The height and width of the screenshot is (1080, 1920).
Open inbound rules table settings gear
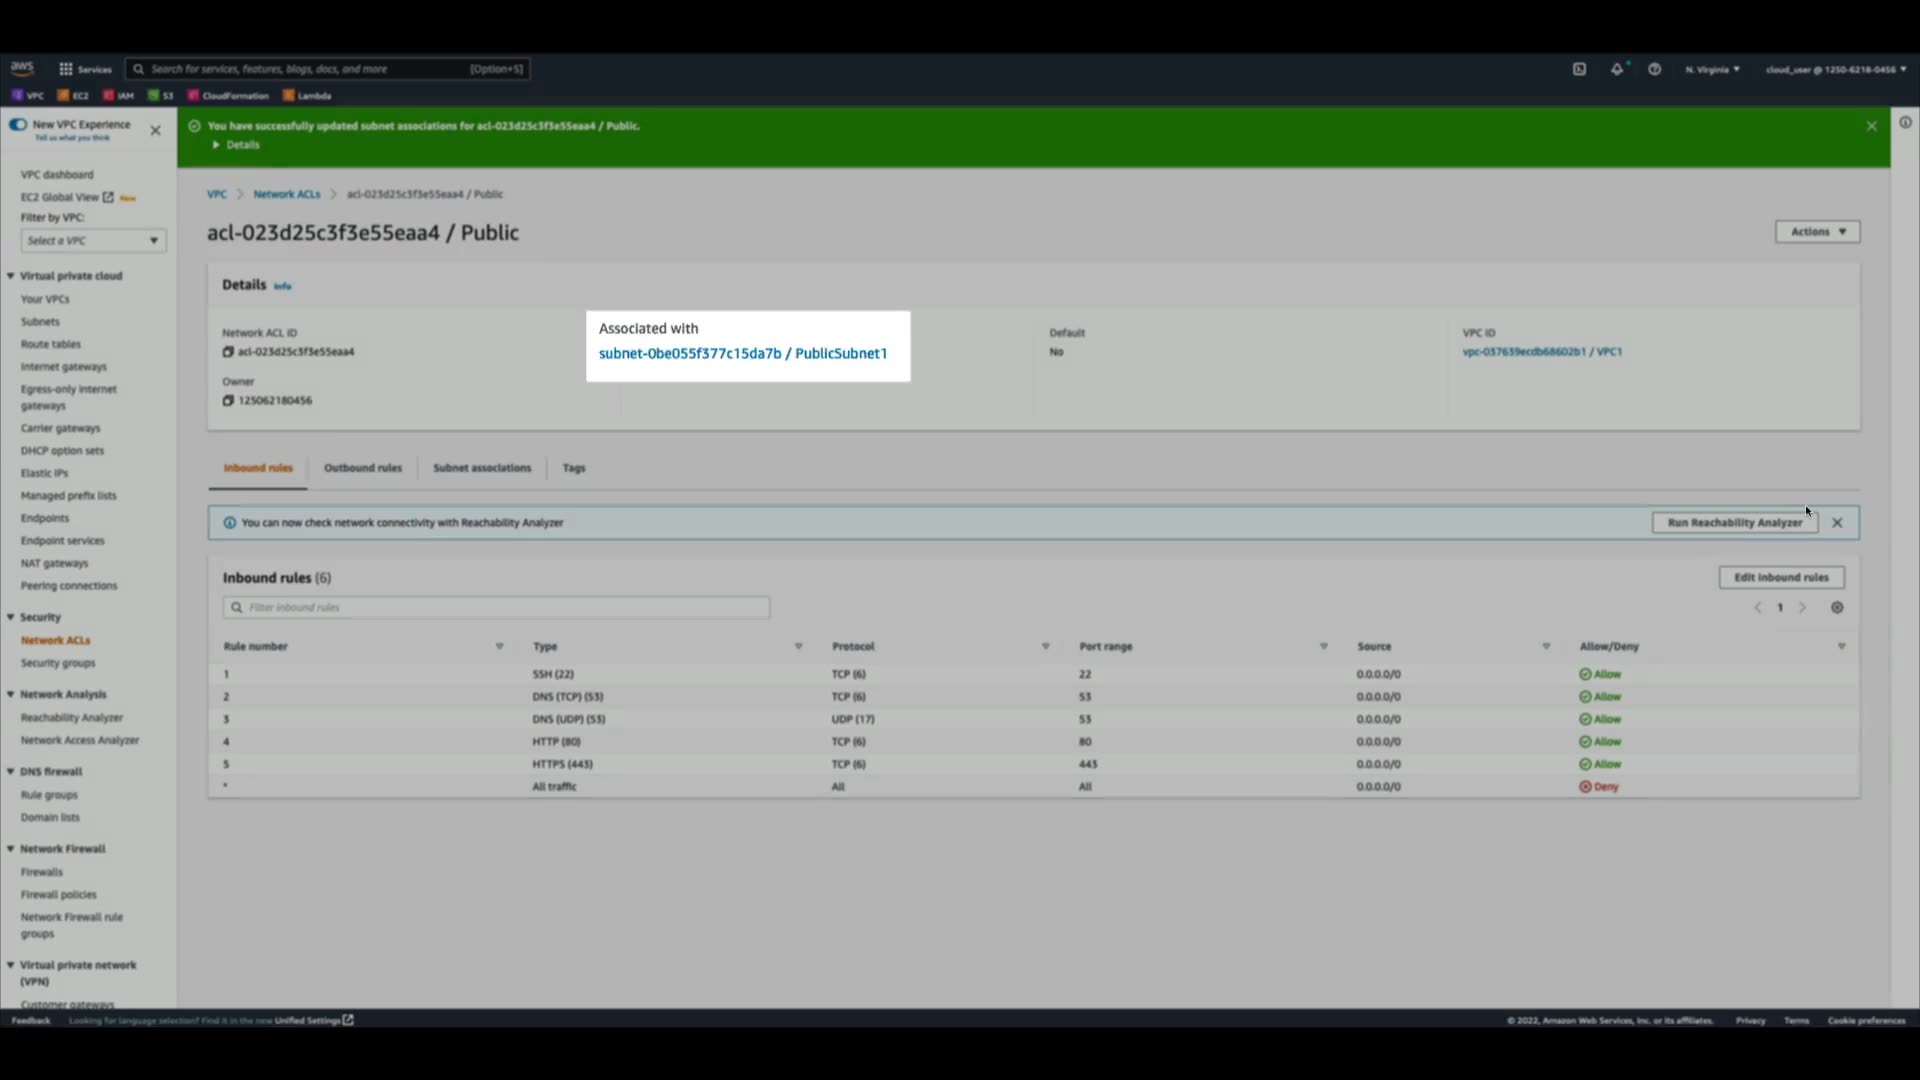[1837, 608]
